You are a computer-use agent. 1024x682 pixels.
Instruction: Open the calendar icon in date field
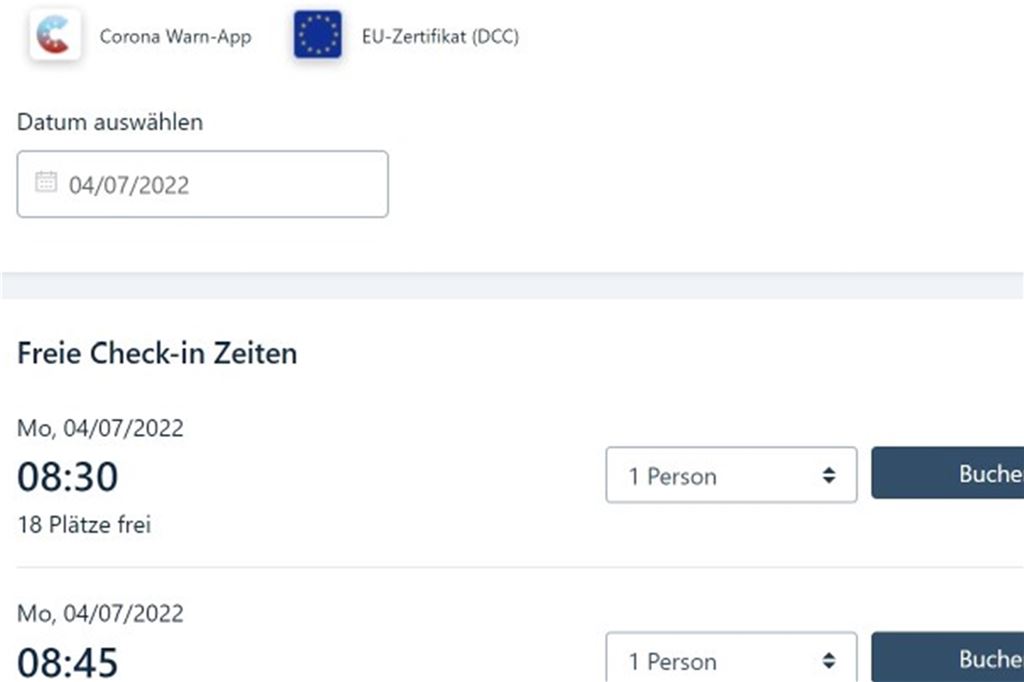pyautogui.click(x=46, y=182)
